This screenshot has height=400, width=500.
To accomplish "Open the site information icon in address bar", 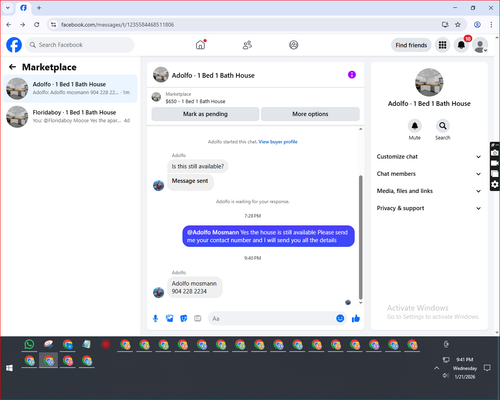I will (53, 24).
